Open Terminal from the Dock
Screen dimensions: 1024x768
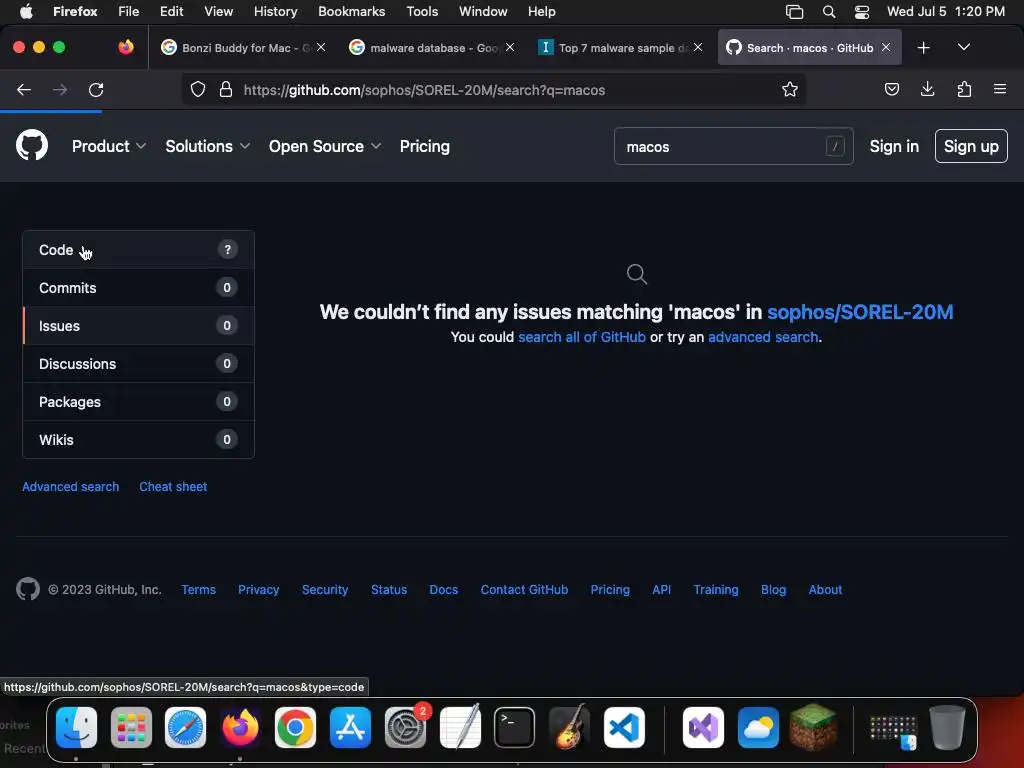point(515,728)
